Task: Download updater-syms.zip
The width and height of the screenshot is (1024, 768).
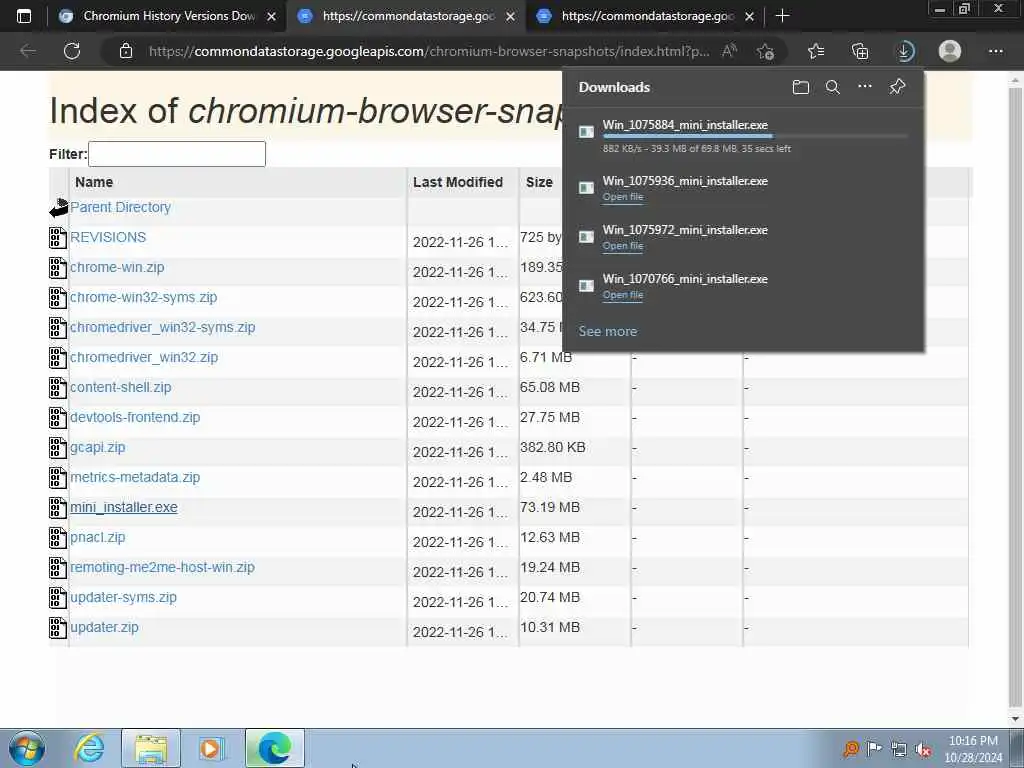Action: pos(123,598)
